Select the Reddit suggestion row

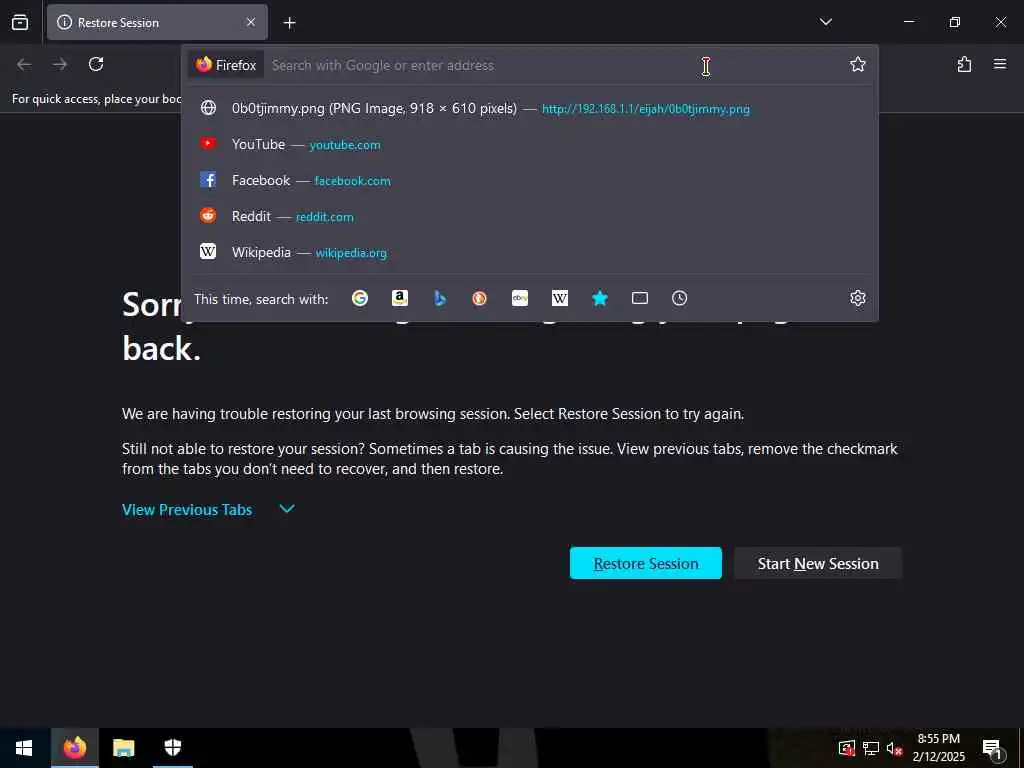tap(530, 216)
